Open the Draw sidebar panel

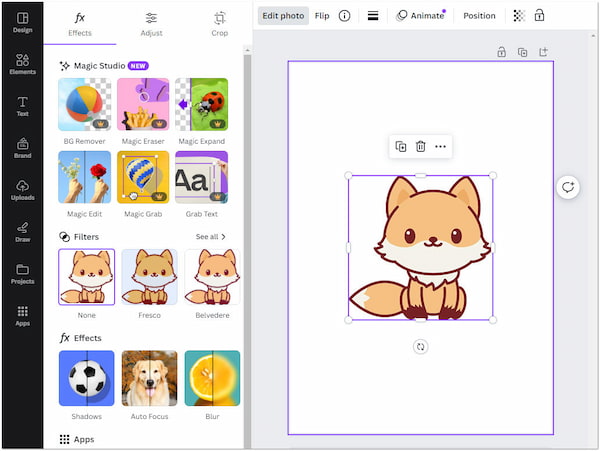(x=23, y=232)
